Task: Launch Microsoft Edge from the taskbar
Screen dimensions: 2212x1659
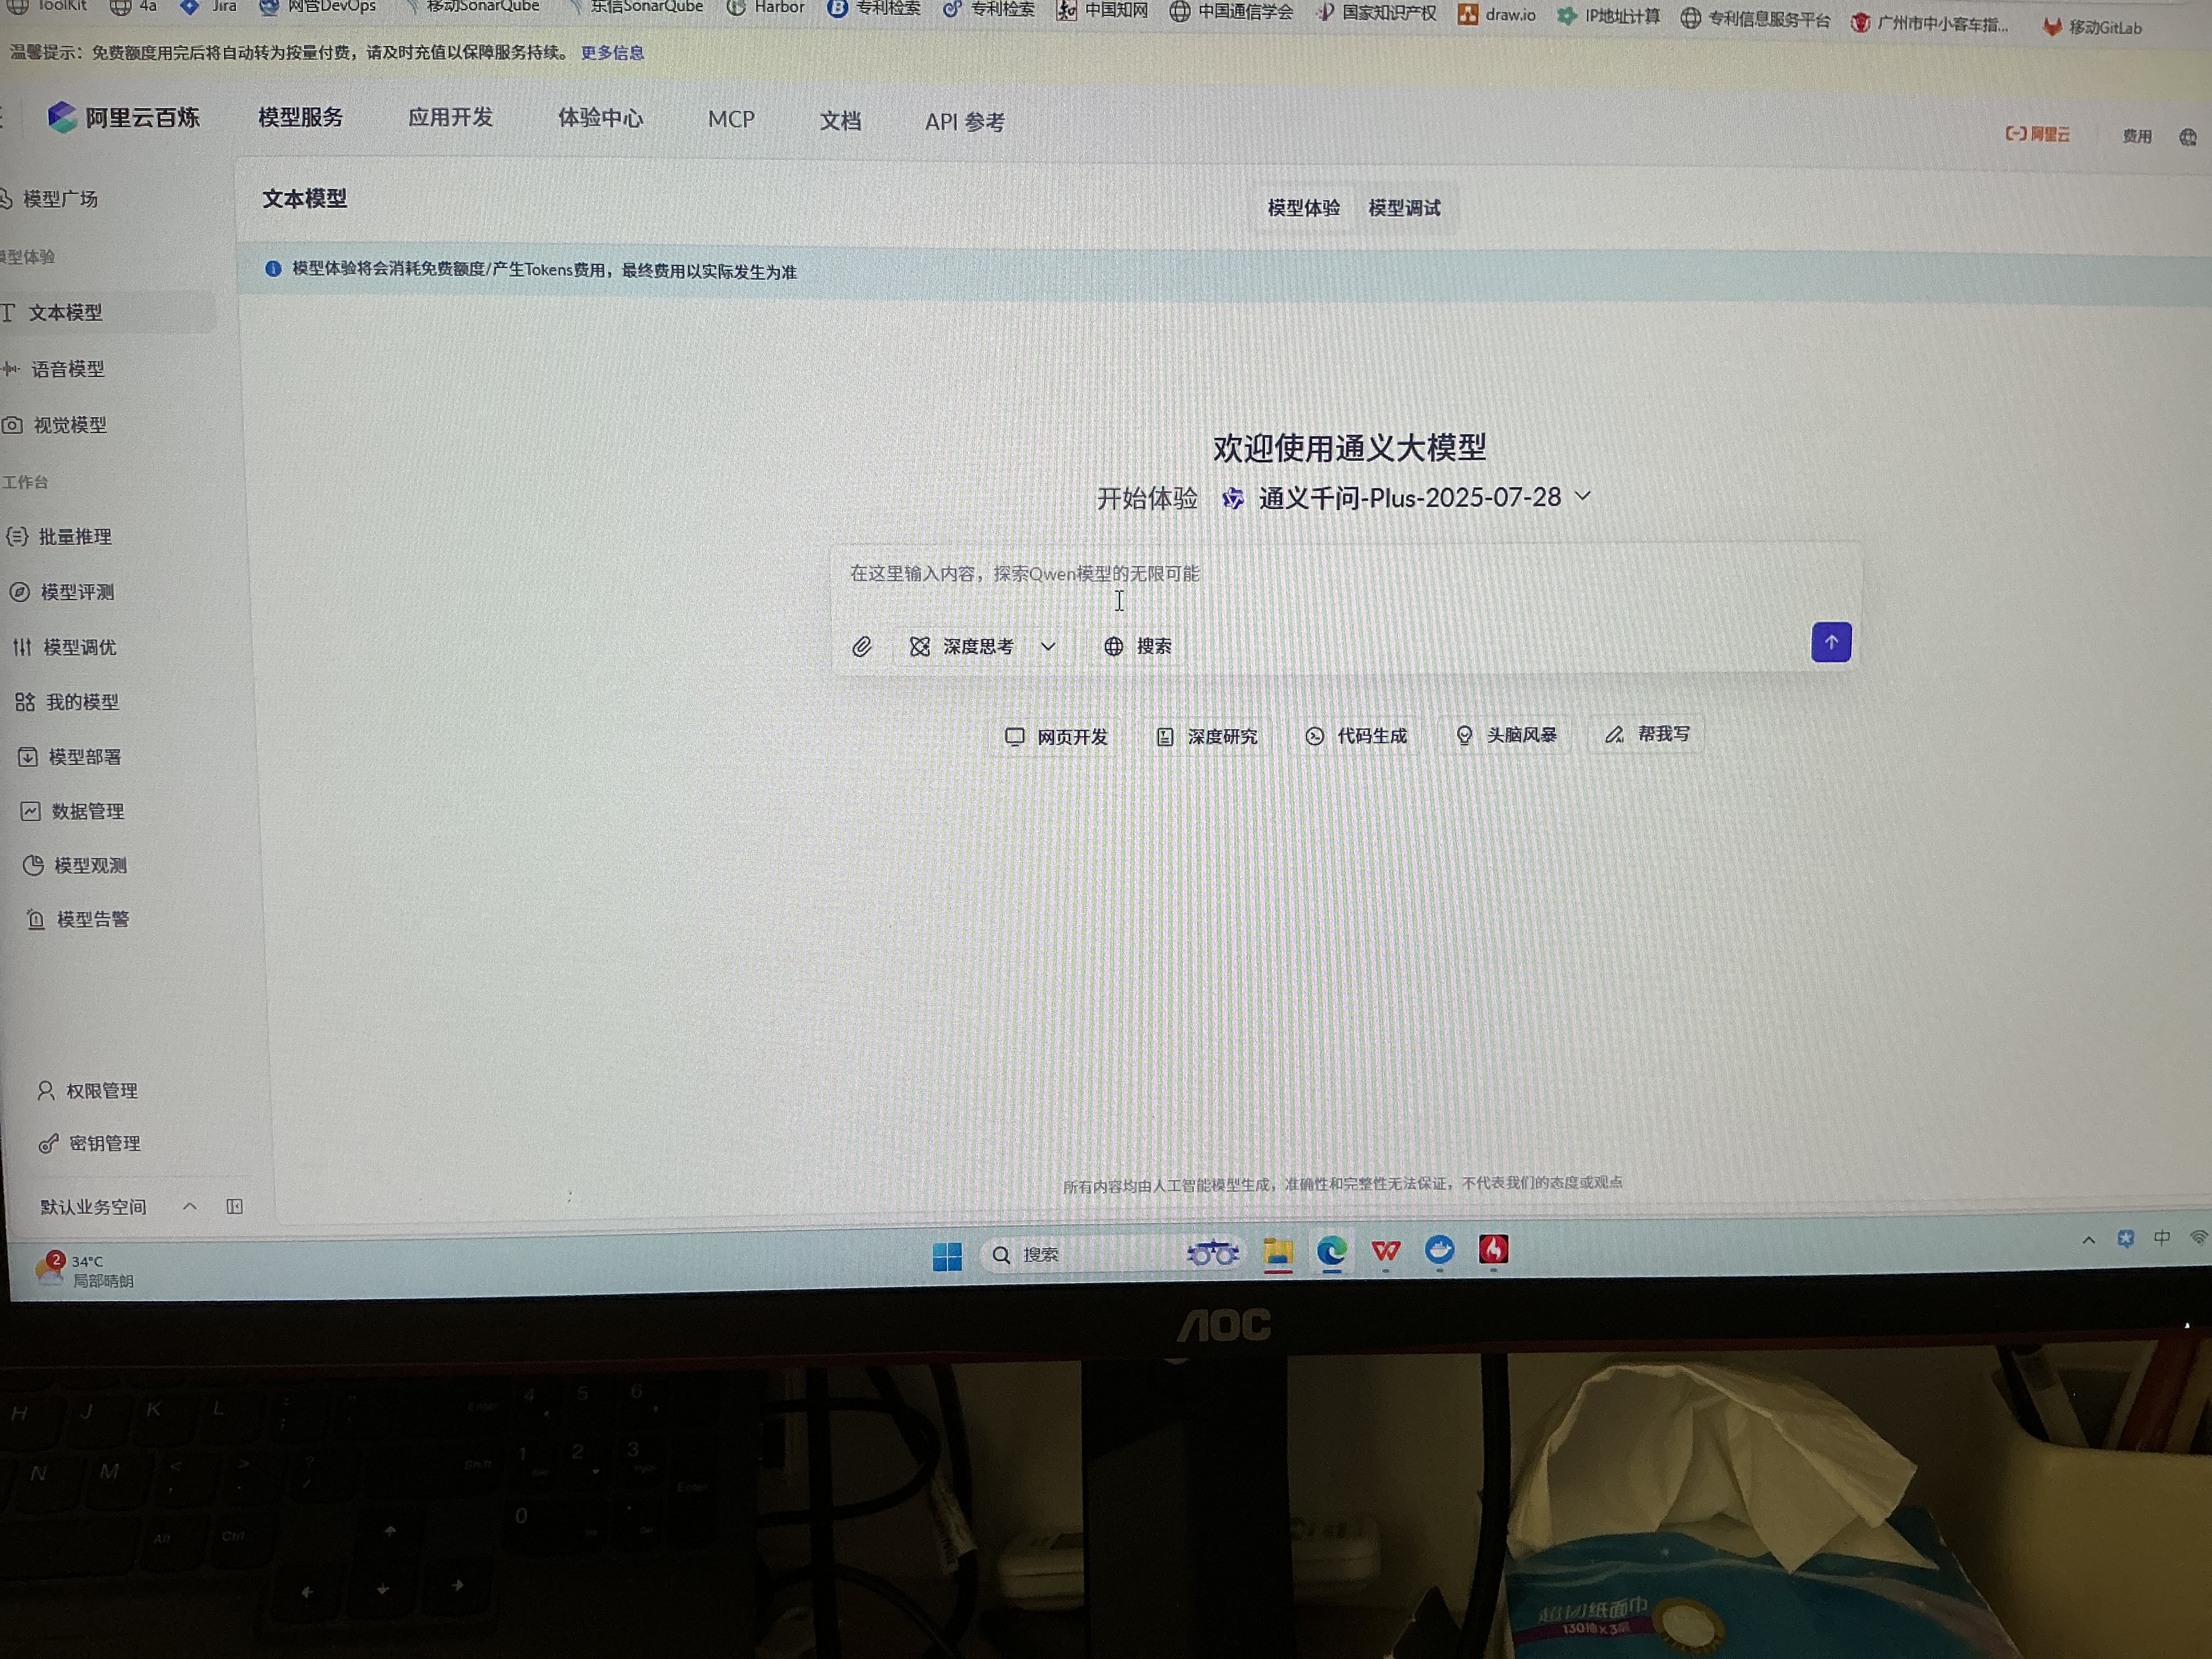Action: pos(1331,1253)
